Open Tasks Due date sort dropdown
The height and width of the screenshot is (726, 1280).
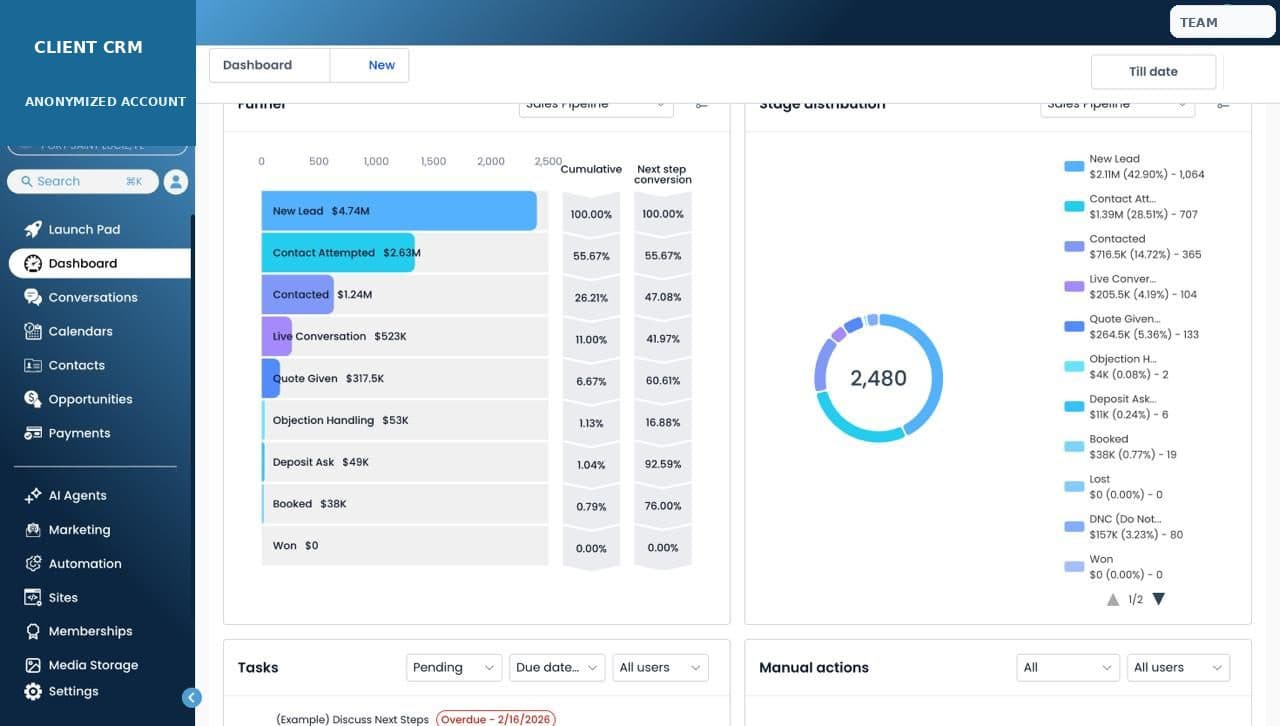point(558,667)
